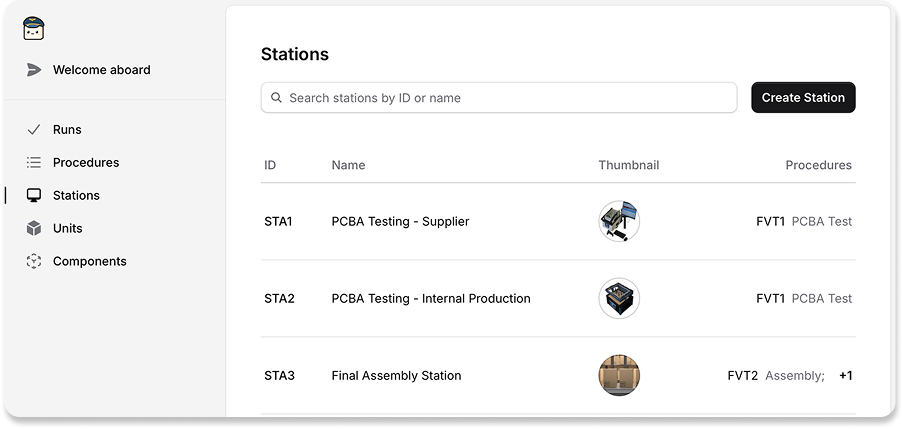
Task: Click the +1 more procedures badge
Action: pyautogui.click(x=845, y=375)
